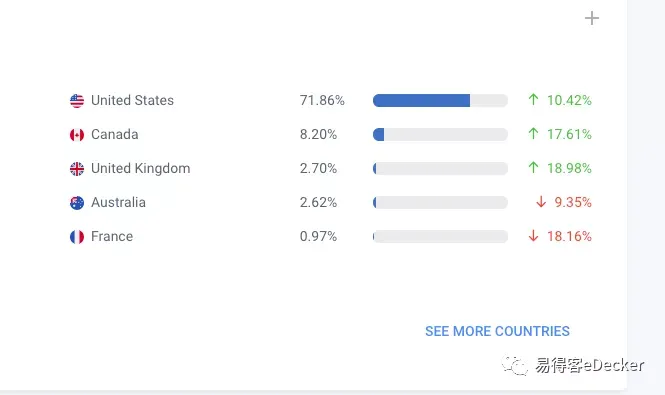Open the SEE MORE COUNTRIES link
Screen dimensions: 665x395
point(497,331)
